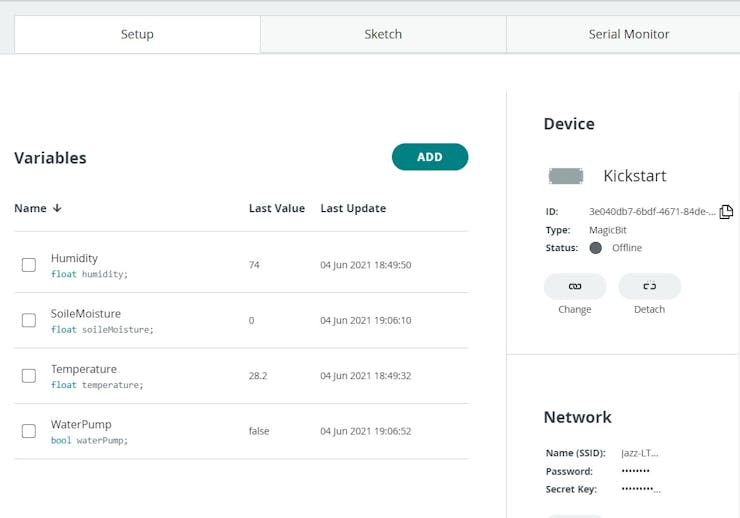Click the Kickstart device board icon
The image size is (740, 518).
pyautogui.click(x=566, y=176)
